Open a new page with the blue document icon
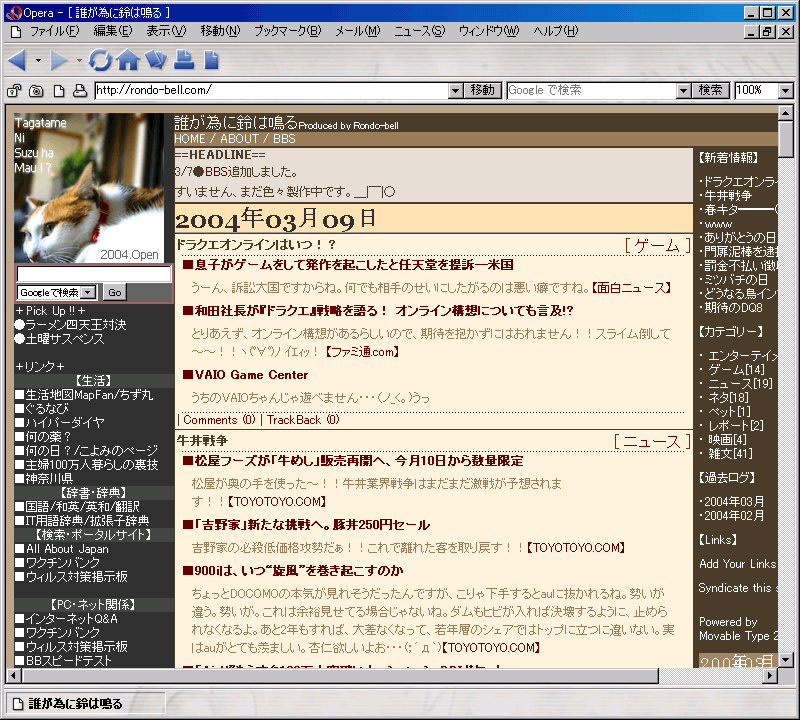This screenshot has height=720, width=800. point(211,60)
